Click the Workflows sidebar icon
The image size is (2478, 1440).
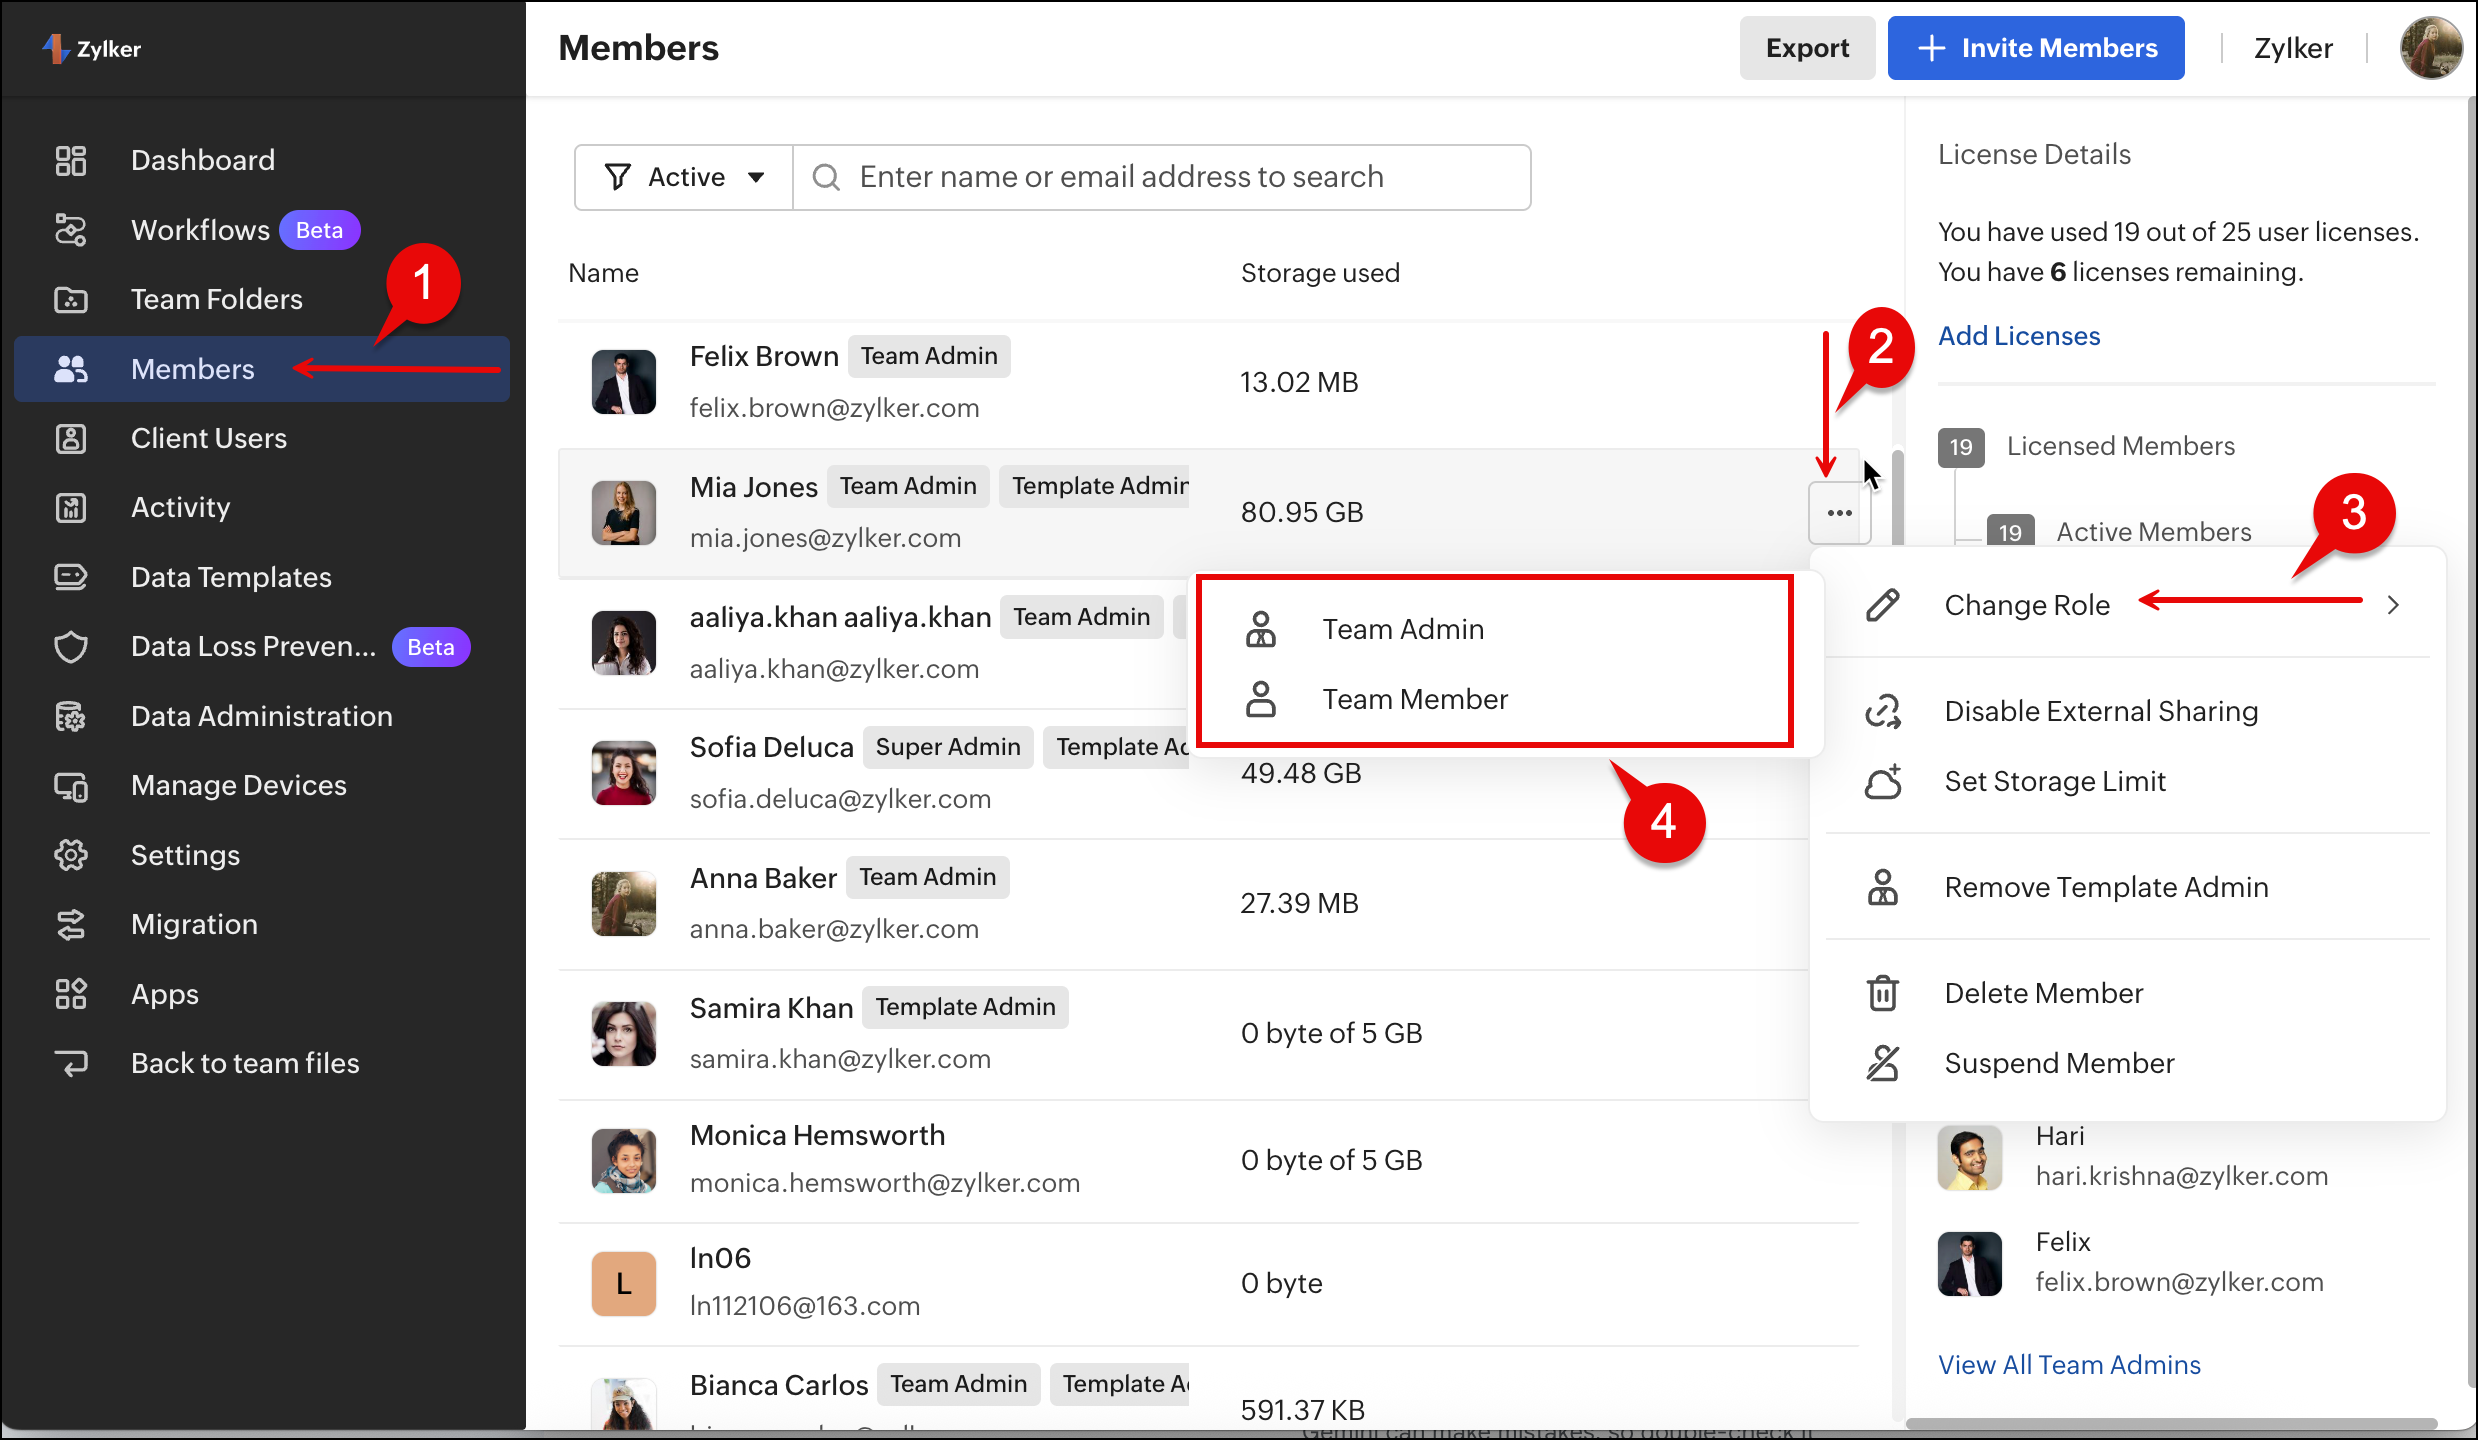point(71,230)
